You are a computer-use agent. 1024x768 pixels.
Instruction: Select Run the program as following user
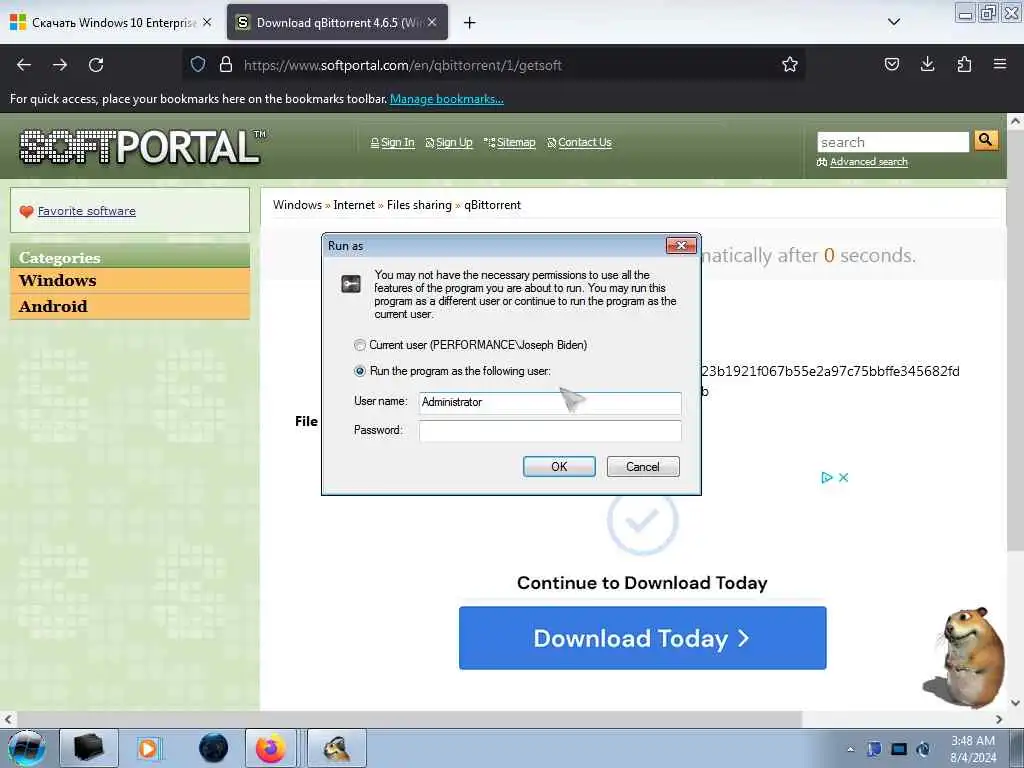tap(360, 371)
